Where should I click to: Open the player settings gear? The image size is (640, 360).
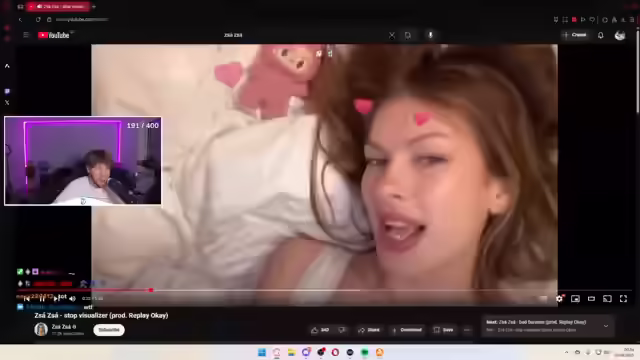tap(559, 299)
